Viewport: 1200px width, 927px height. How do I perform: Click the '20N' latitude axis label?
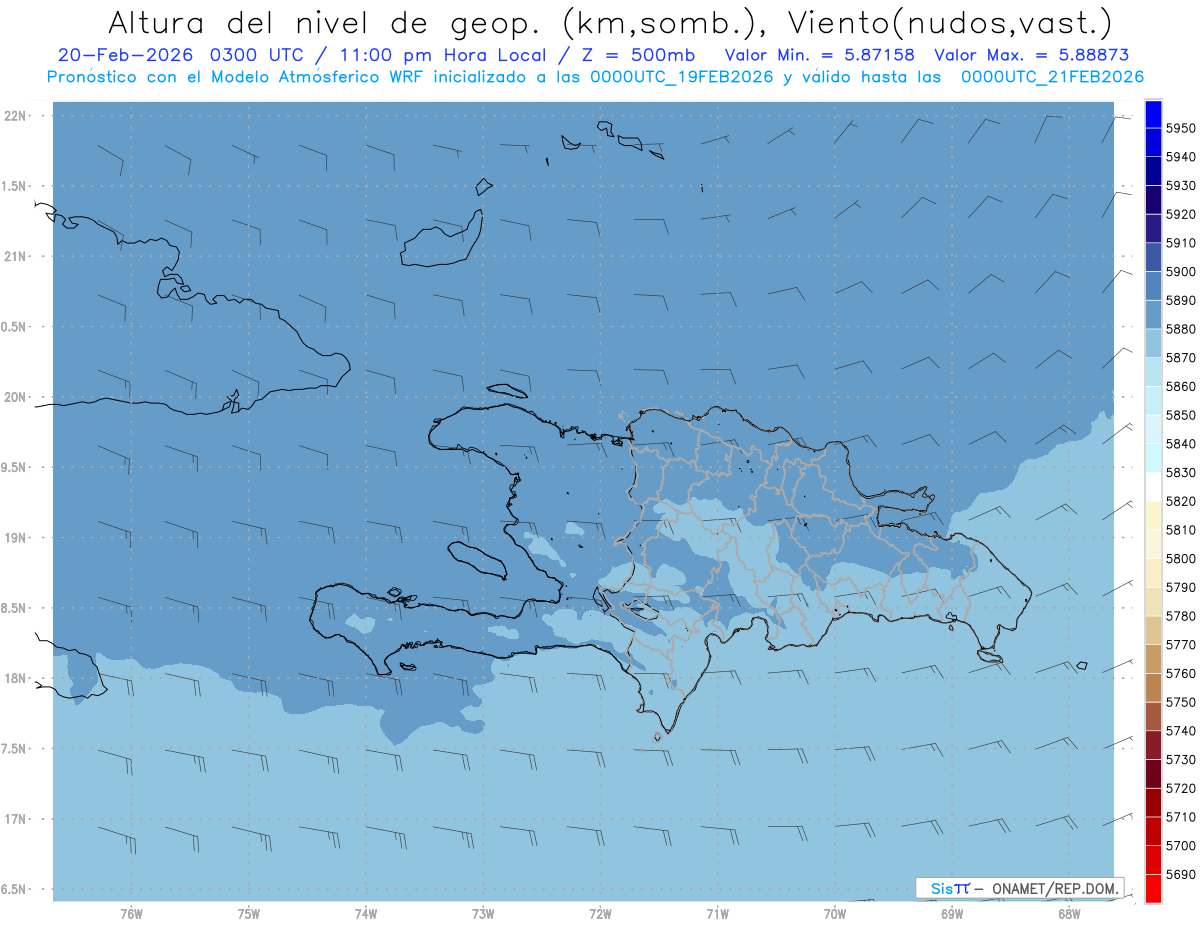(15, 397)
